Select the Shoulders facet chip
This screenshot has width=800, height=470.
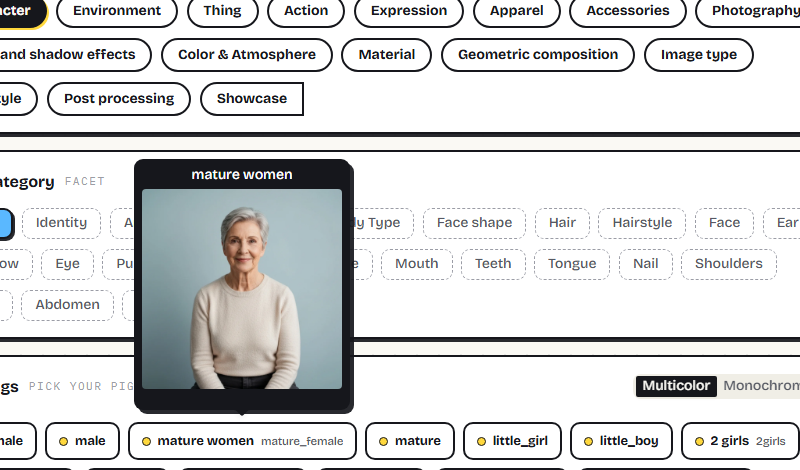coord(729,264)
